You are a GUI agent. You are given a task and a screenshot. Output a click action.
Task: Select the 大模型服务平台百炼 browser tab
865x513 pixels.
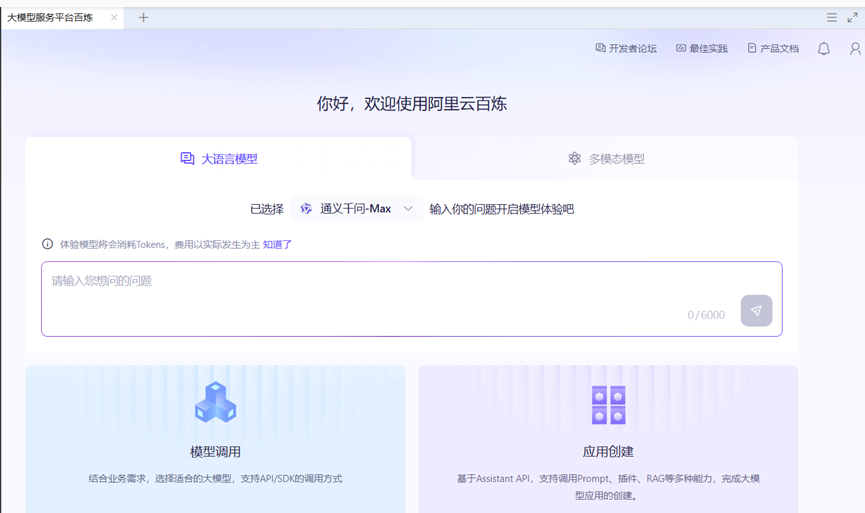coord(62,18)
